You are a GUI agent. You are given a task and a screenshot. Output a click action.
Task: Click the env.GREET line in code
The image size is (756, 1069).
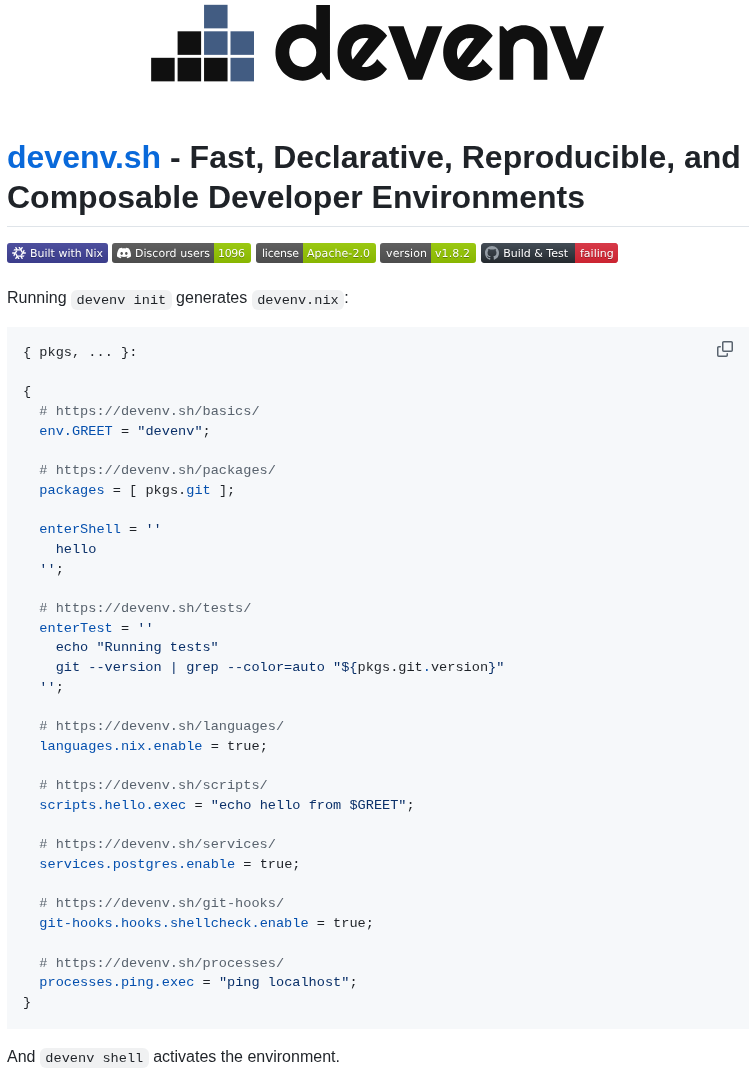125,431
